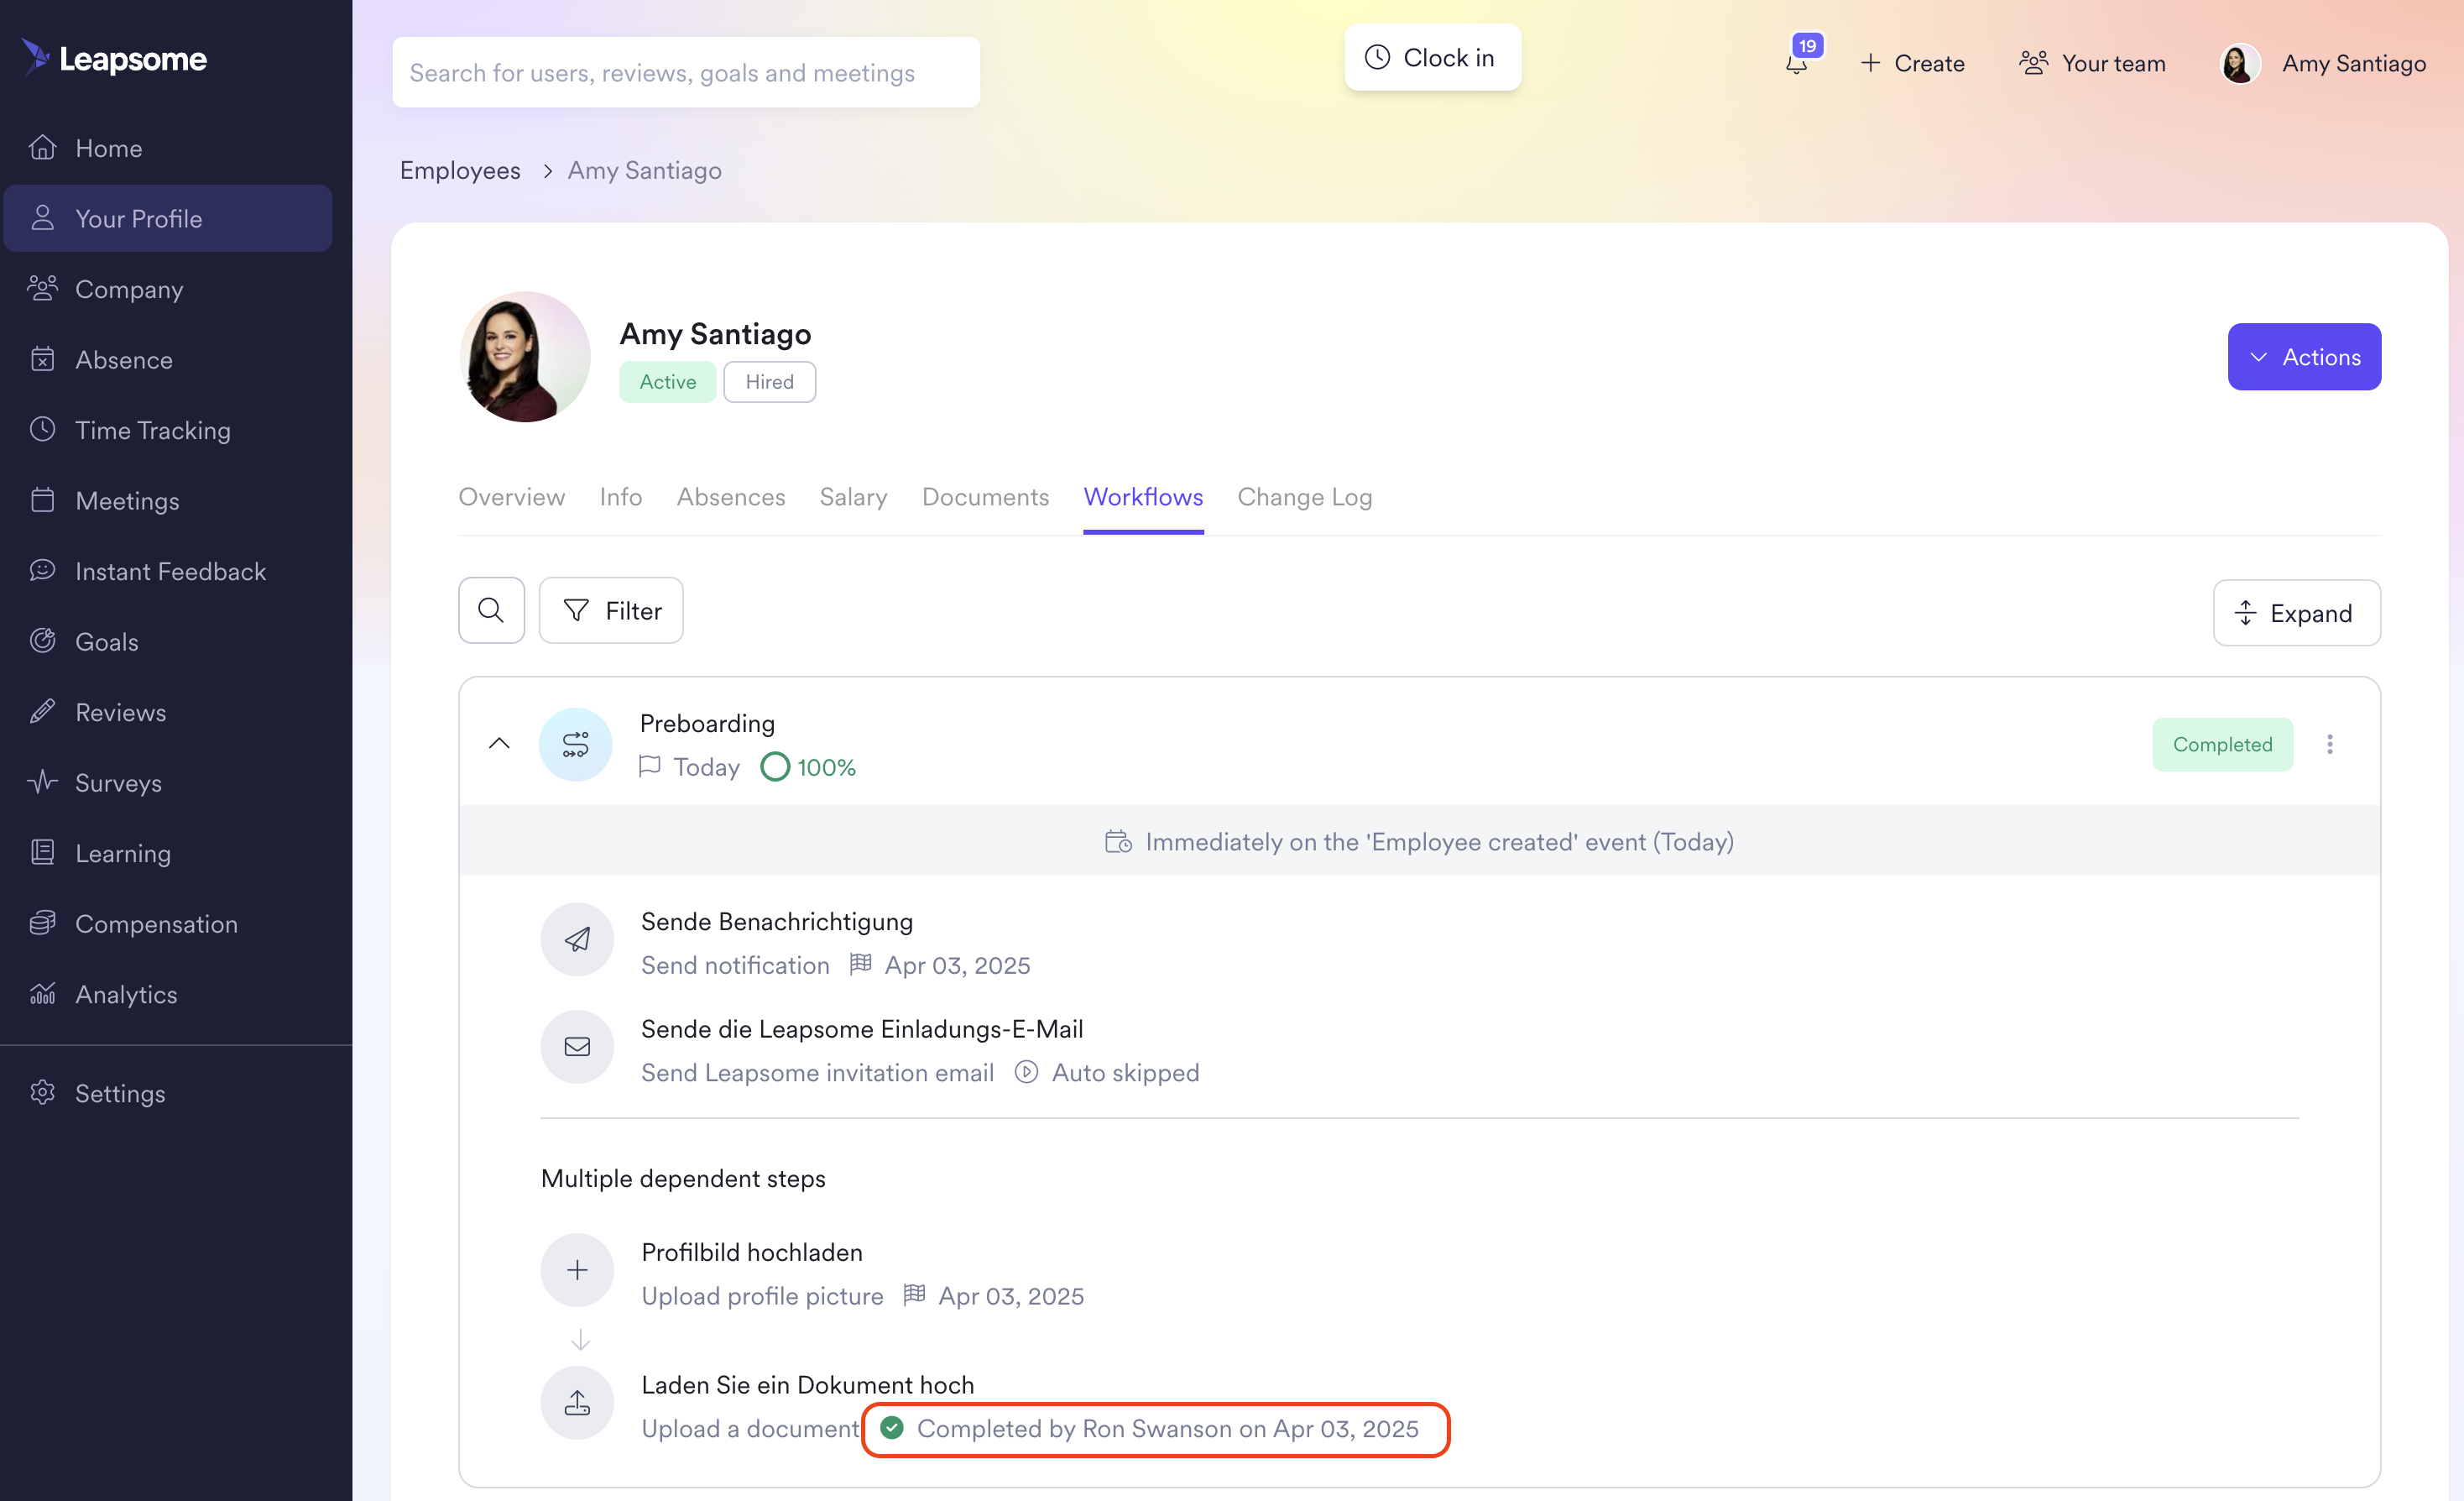Click the flag icon next to Today
This screenshot has height=1501, width=2464.
coord(650,767)
